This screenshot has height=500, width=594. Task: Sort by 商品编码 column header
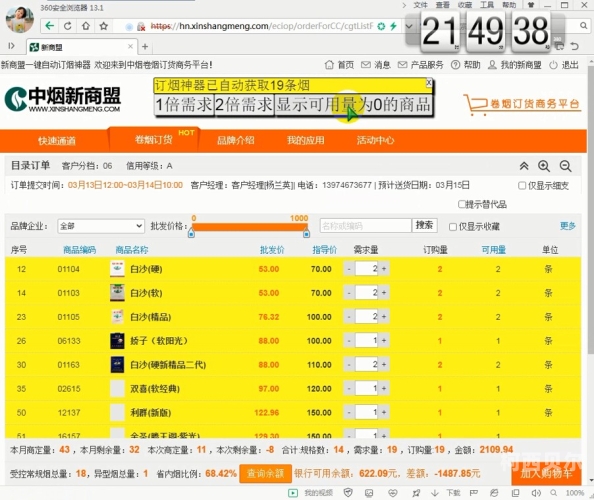coord(79,250)
